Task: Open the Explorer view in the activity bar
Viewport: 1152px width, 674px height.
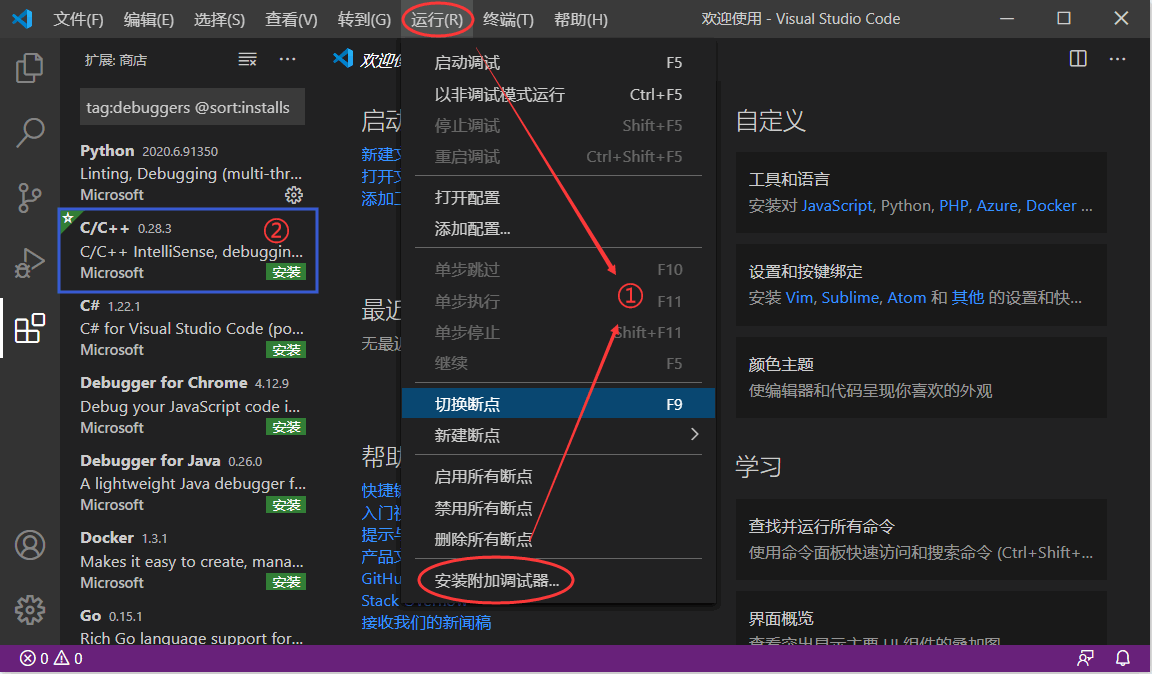Action: coord(29,67)
